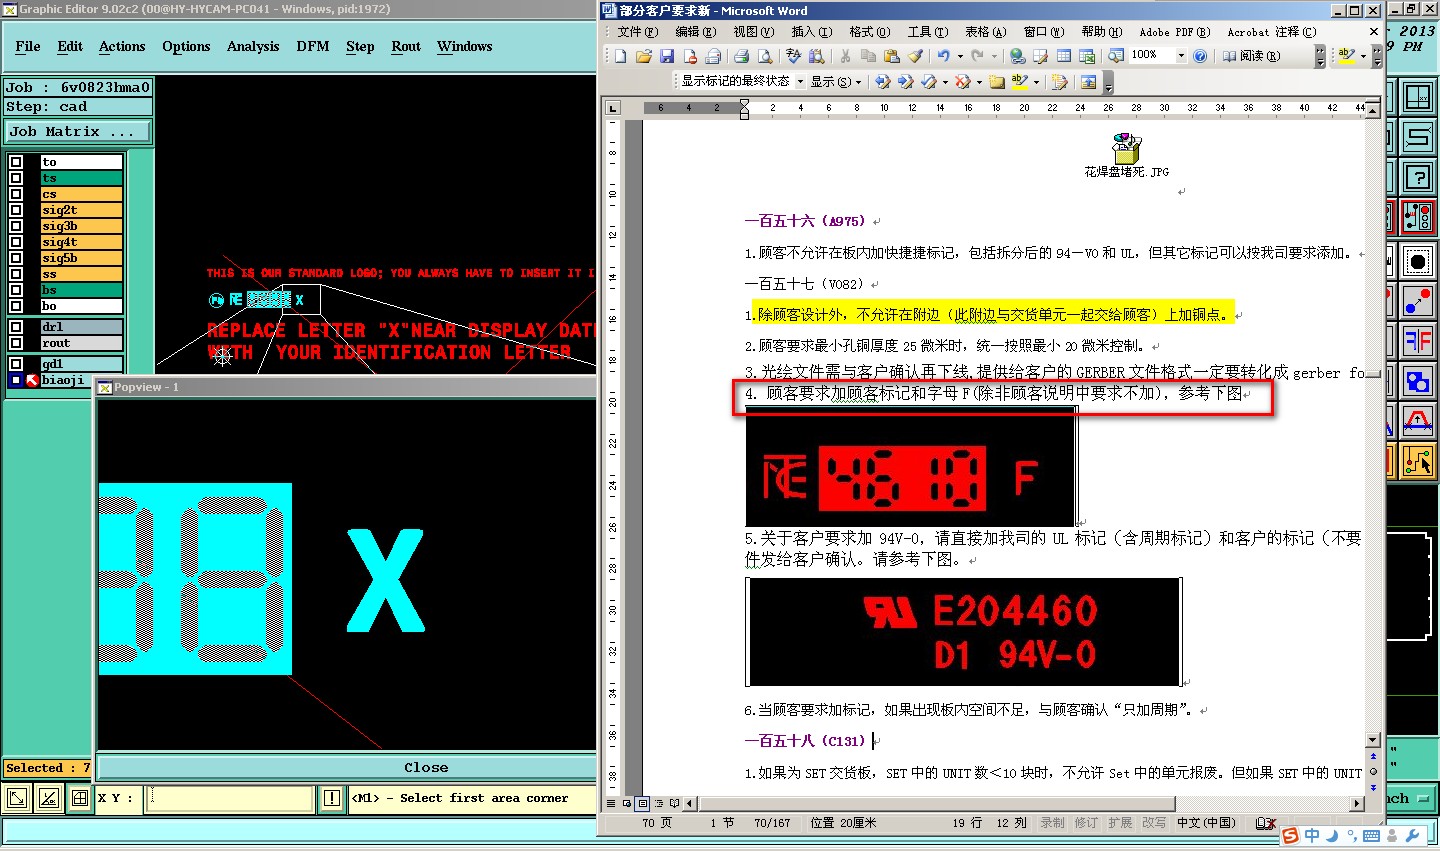1440x851 pixels.
Task: Click the black octagon pad icon in sidebar
Action: click(1418, 262)
